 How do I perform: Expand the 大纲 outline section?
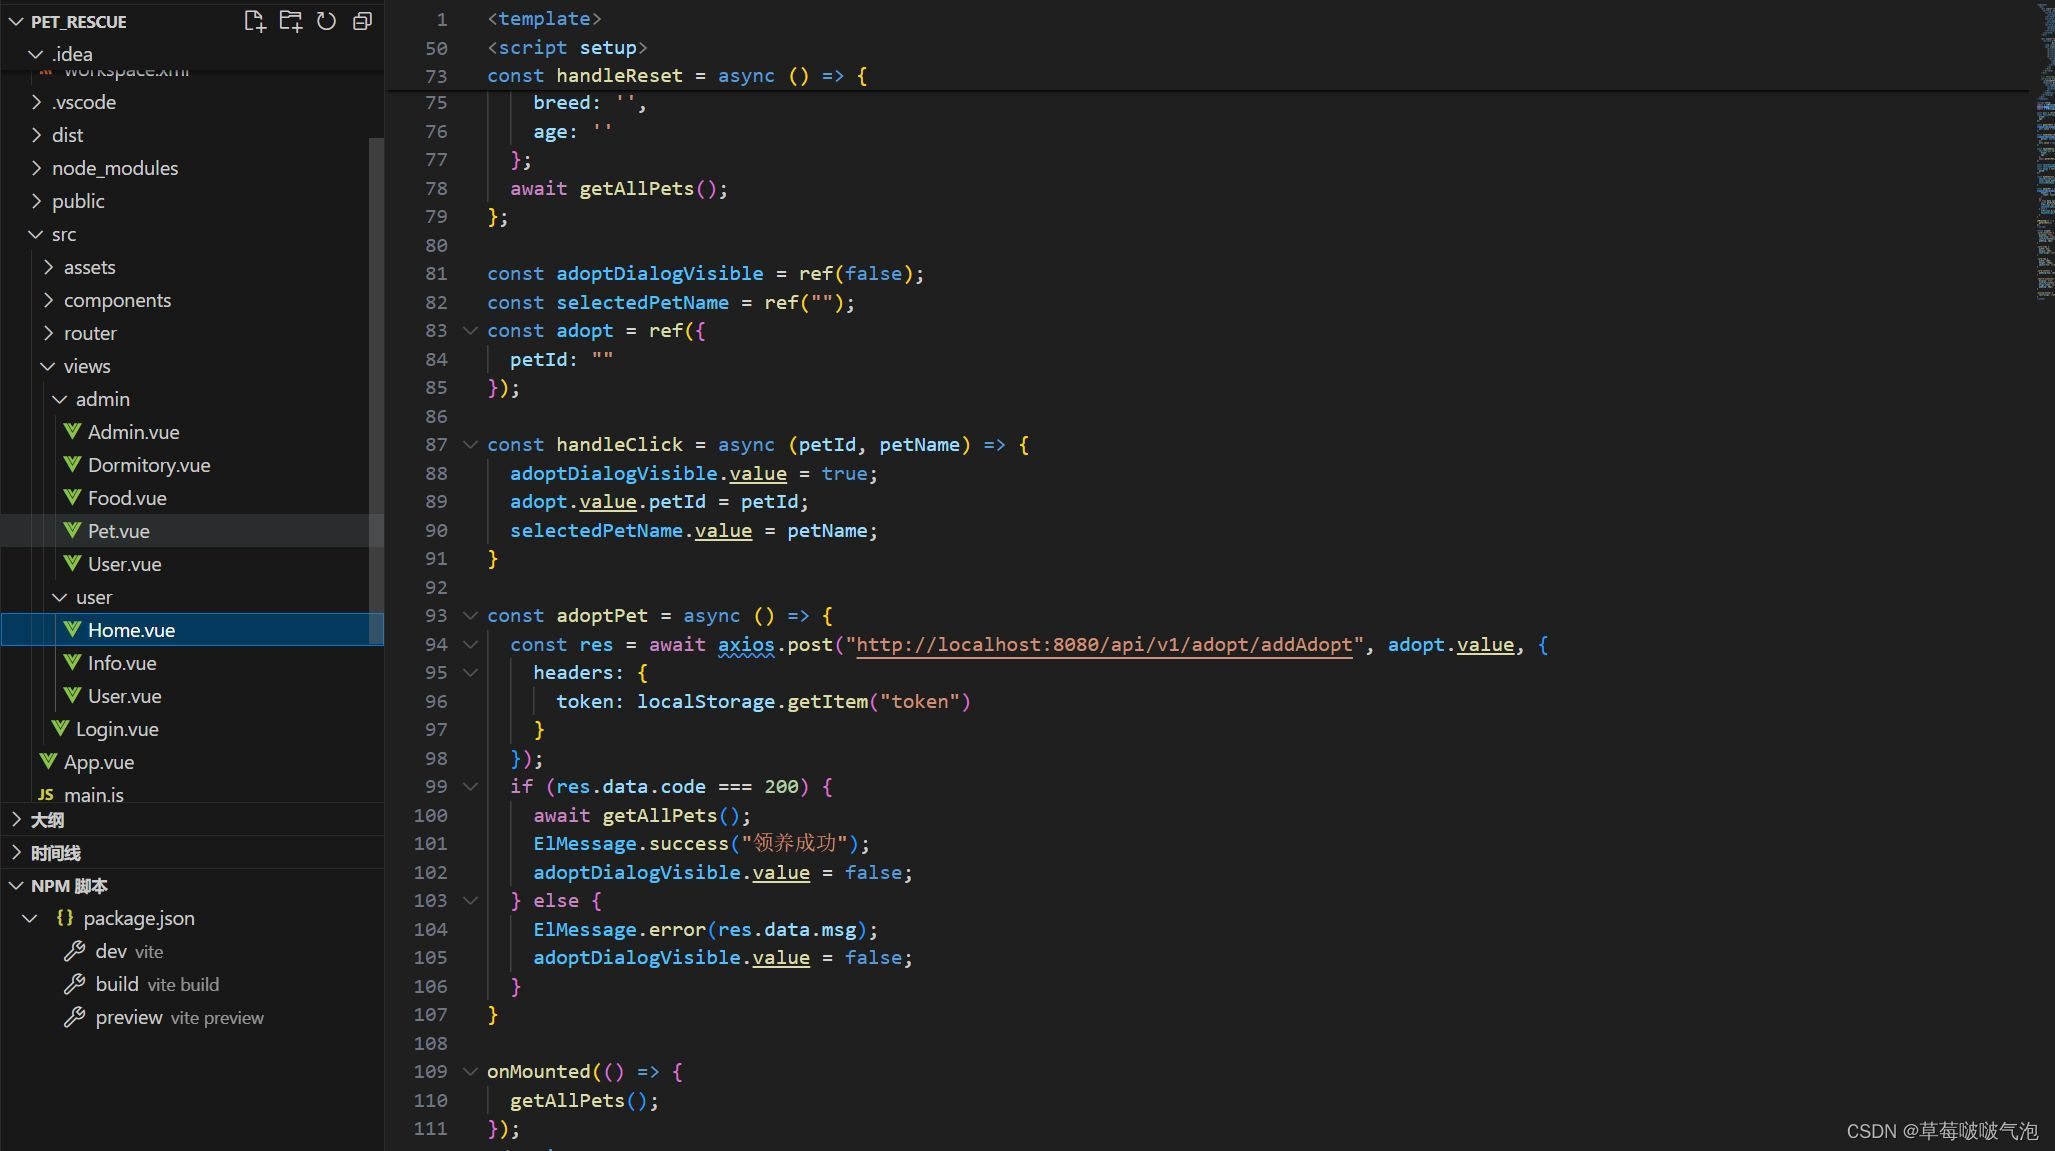[x=47, y=820]
